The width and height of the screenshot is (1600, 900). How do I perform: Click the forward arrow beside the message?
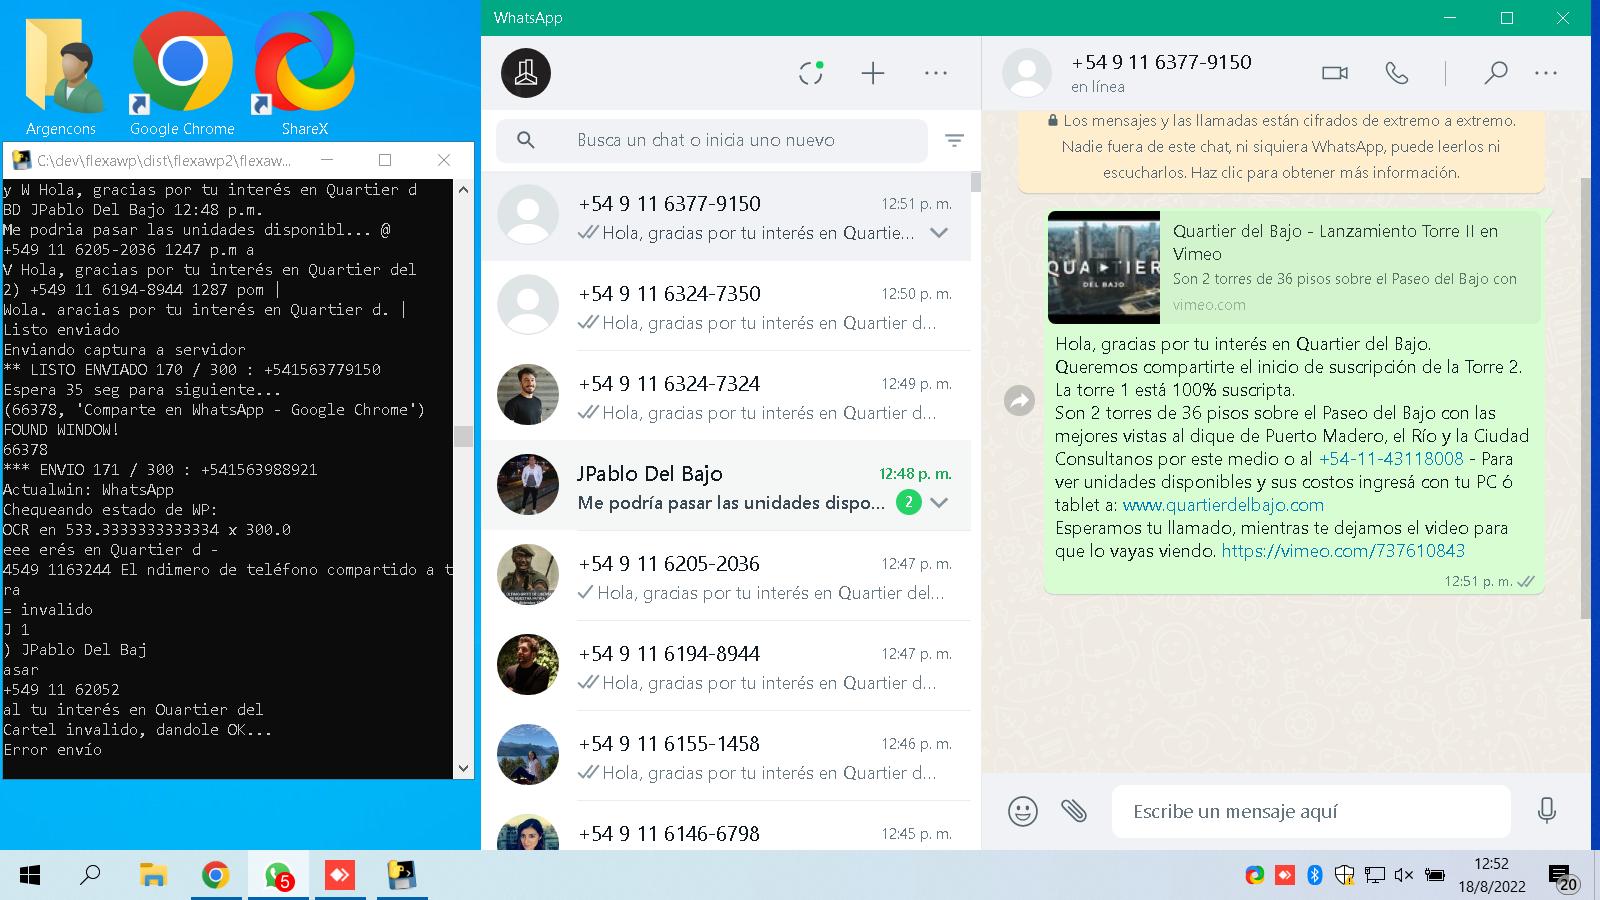click(x=1019, y=400)
